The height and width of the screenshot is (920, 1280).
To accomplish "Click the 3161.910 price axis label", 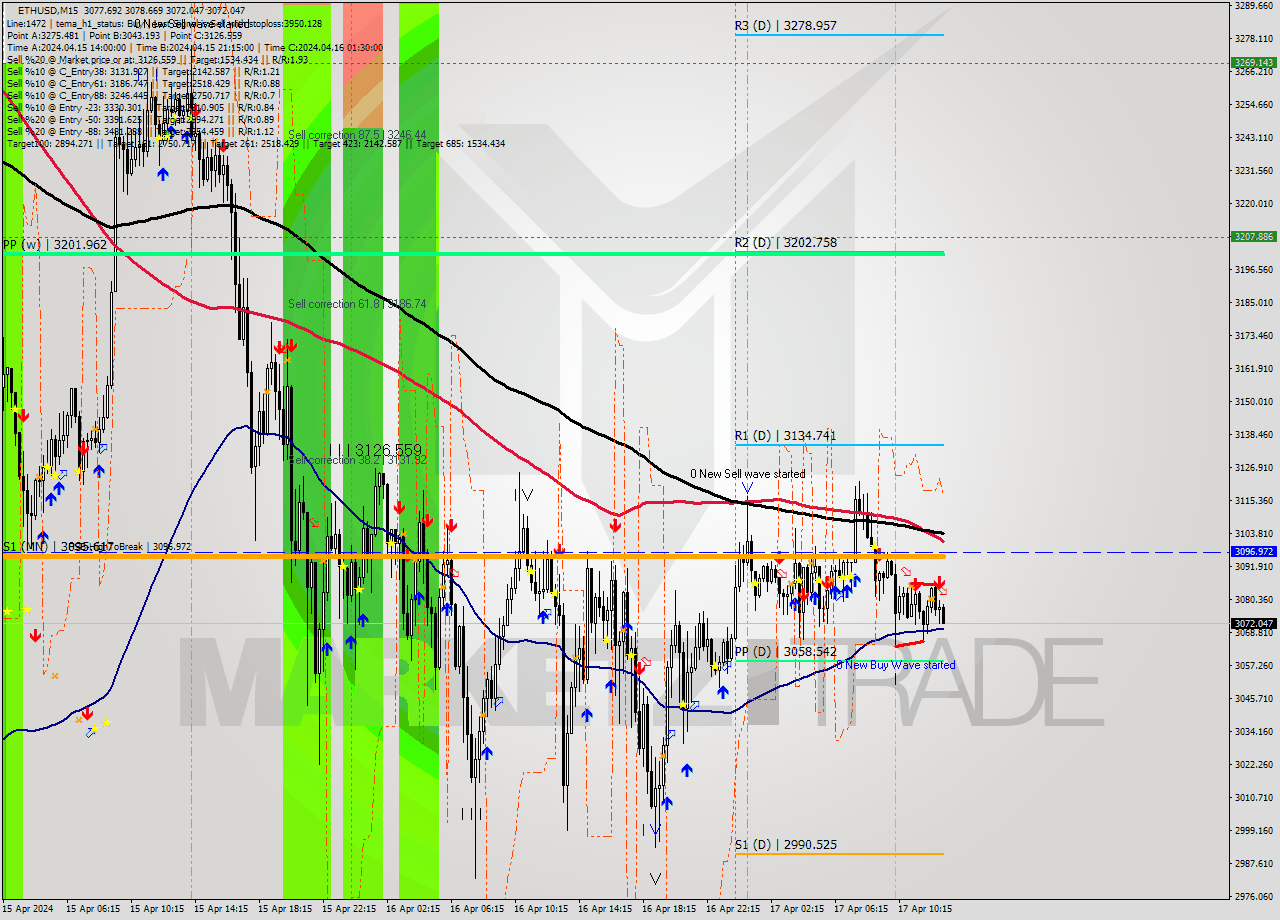I will click(x=1253, y=368).
